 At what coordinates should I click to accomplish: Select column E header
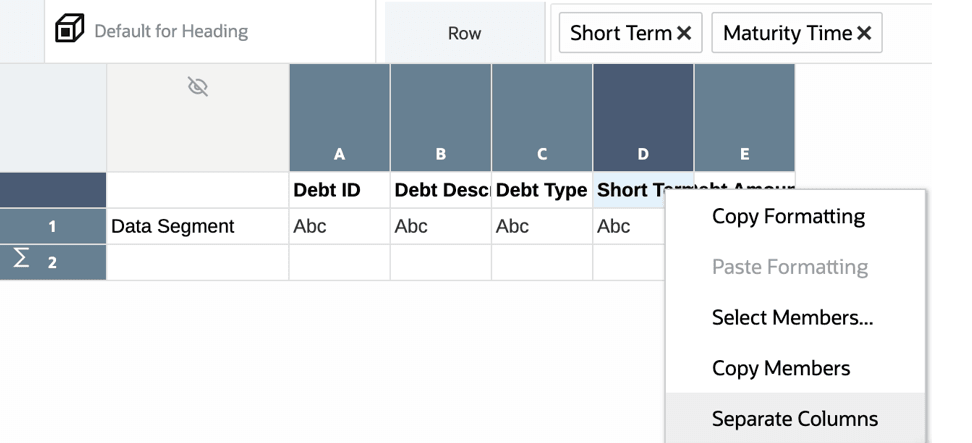click(744, 118)
